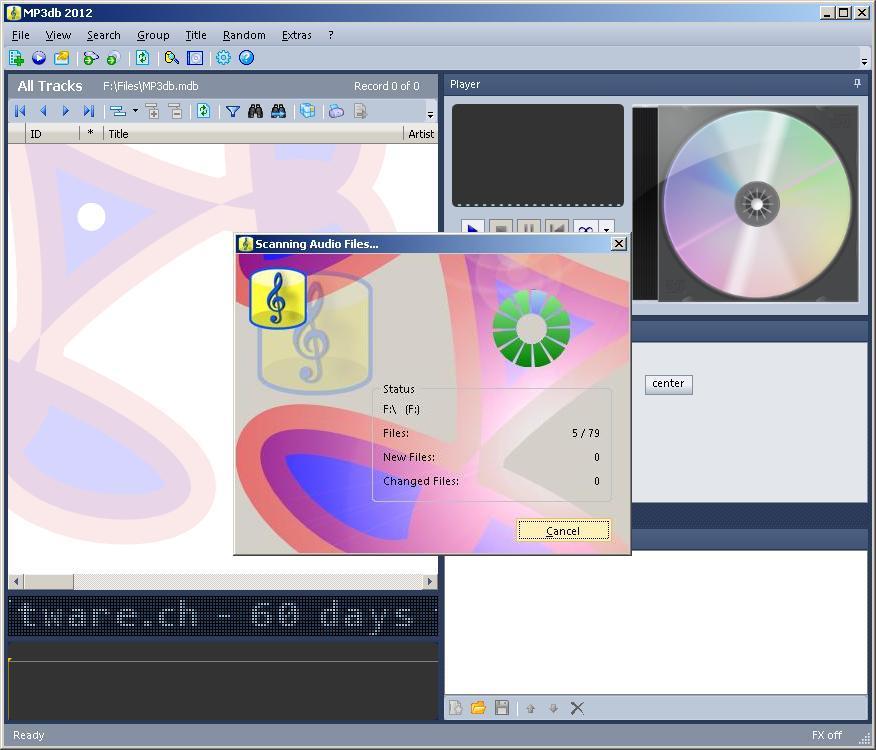Click expand all groups plus icon
The width and height of the screenshot is (876, 750).
(x=153, y=111)
